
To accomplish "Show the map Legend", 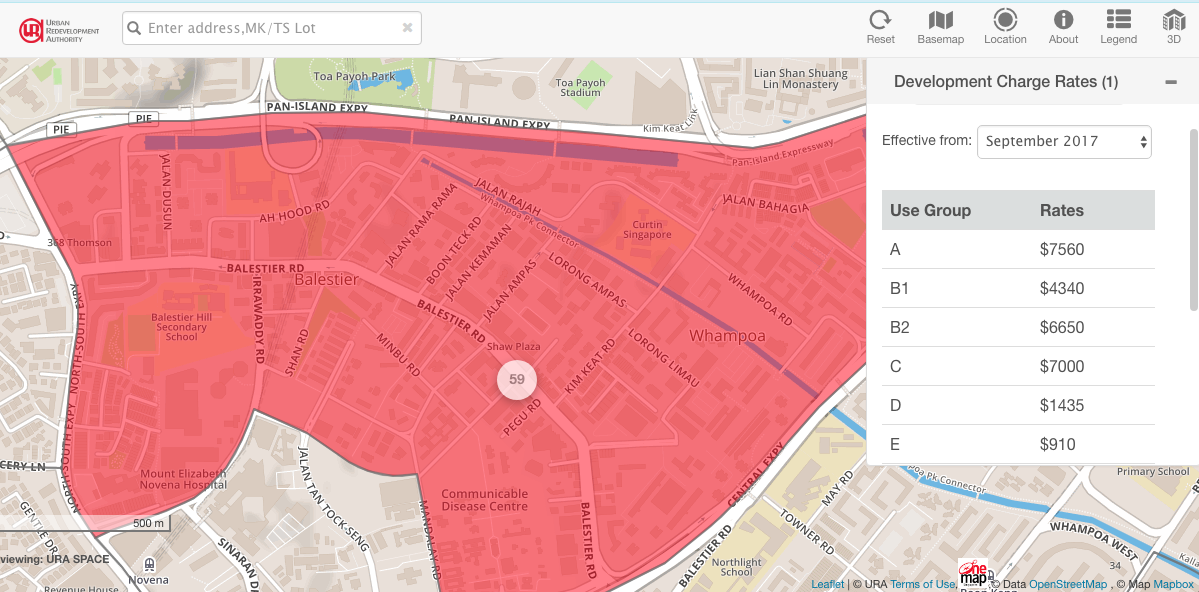I will [1118, 27].
